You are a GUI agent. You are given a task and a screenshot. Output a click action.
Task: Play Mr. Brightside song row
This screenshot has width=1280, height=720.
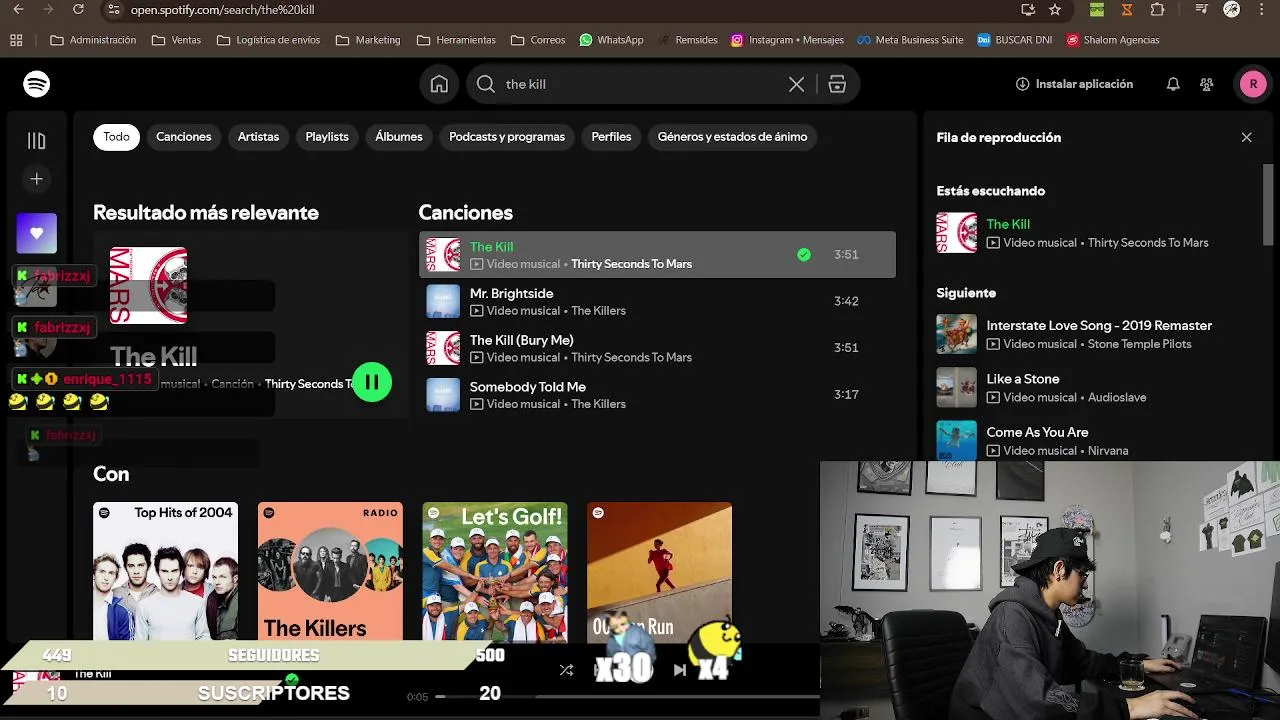657,301
